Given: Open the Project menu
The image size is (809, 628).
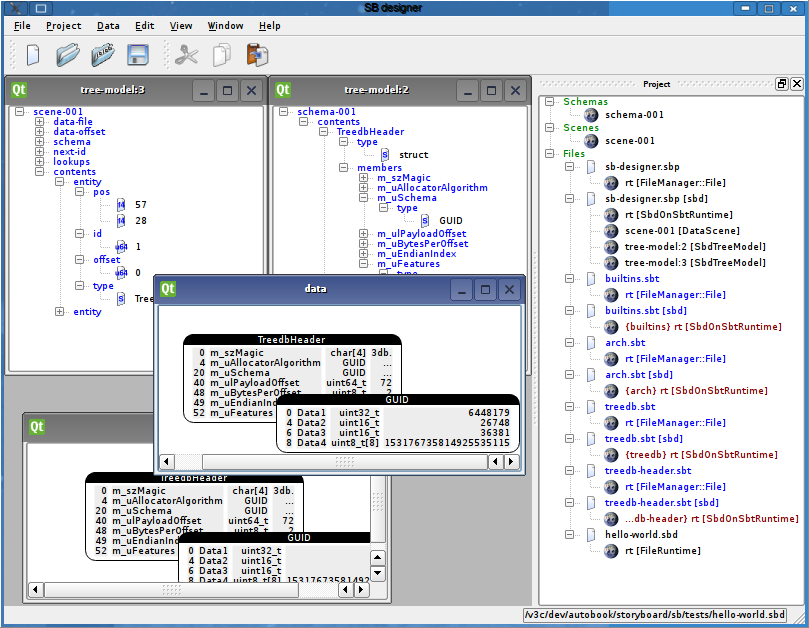Looking at the screenshot, I should point(63,26).
